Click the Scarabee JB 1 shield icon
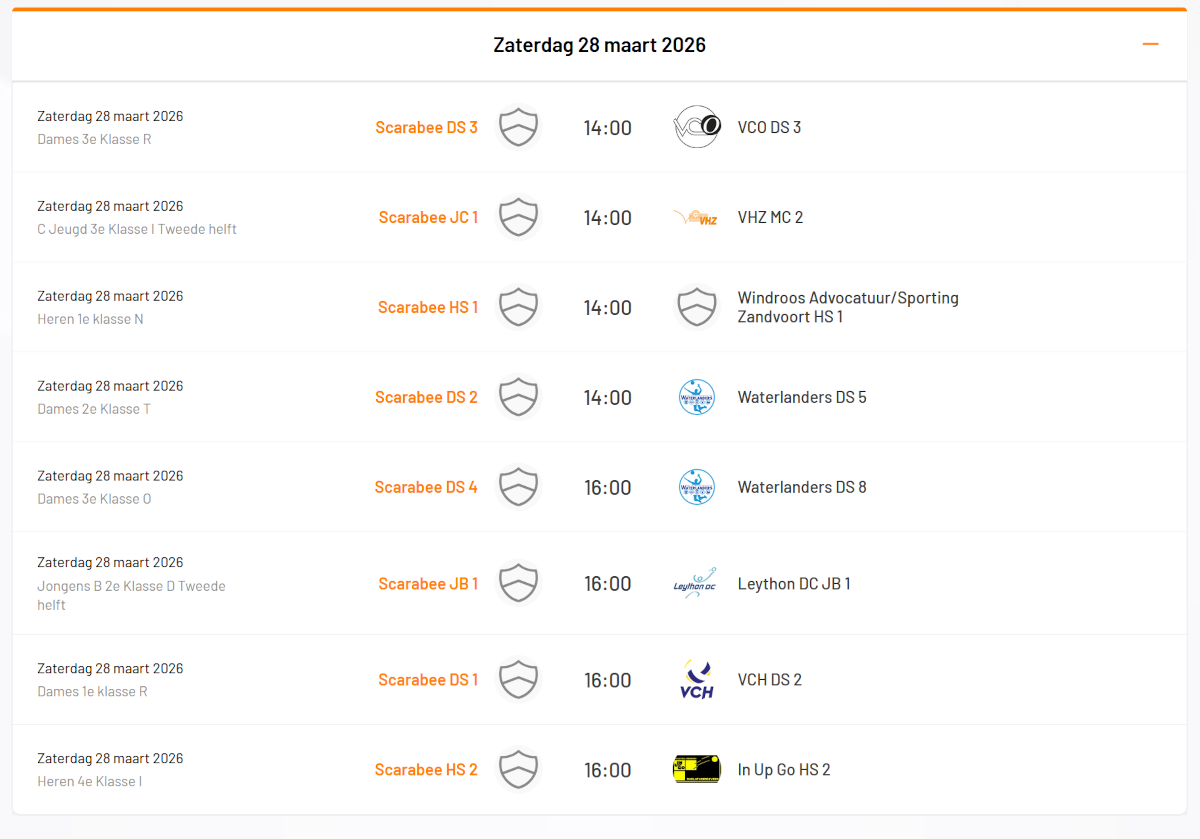The image size is (1200, 839). (x=518, y=584)
